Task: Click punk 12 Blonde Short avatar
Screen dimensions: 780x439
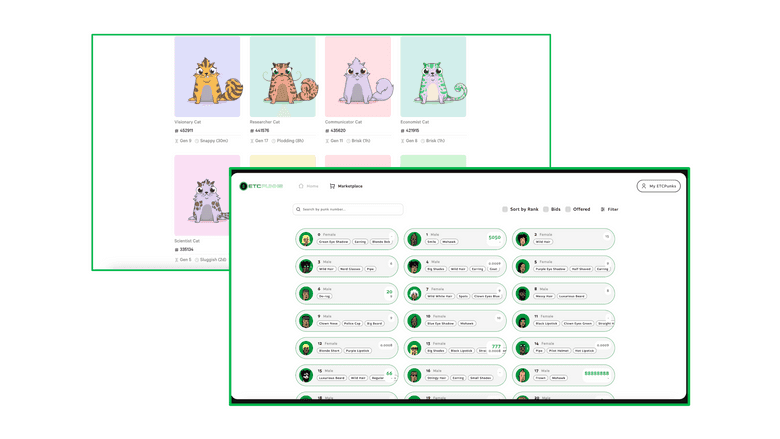Action: pos(306,348)
